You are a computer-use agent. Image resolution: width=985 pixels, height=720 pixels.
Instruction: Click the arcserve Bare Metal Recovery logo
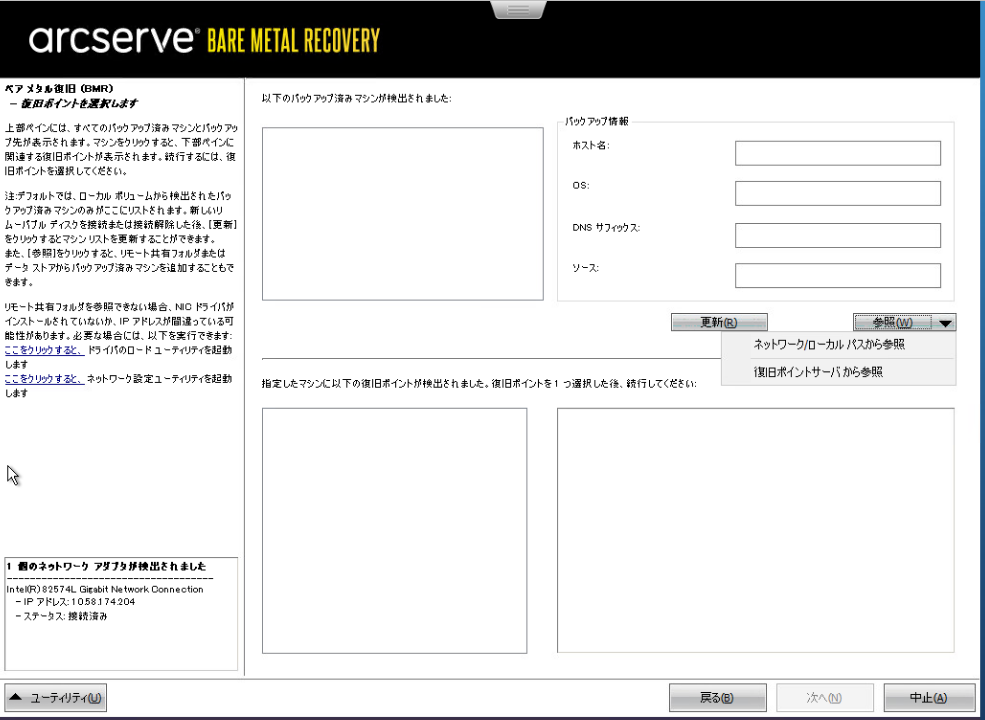tap(205, 40)
